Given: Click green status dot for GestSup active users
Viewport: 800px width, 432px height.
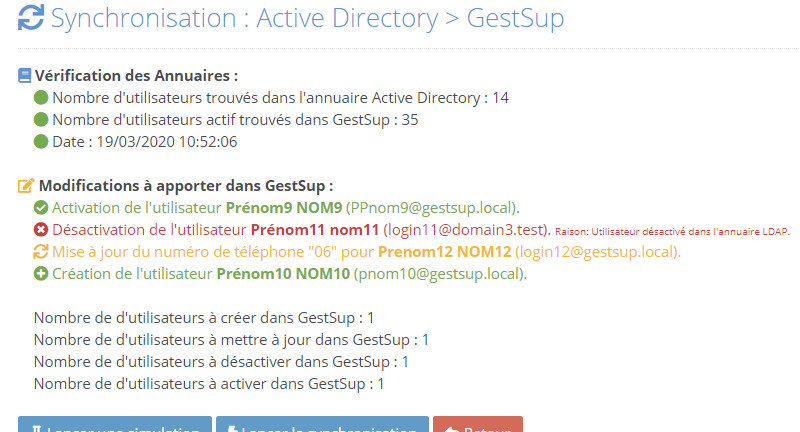Looking at the screenshot, I should pyautogui.click(x=41, y=119).
